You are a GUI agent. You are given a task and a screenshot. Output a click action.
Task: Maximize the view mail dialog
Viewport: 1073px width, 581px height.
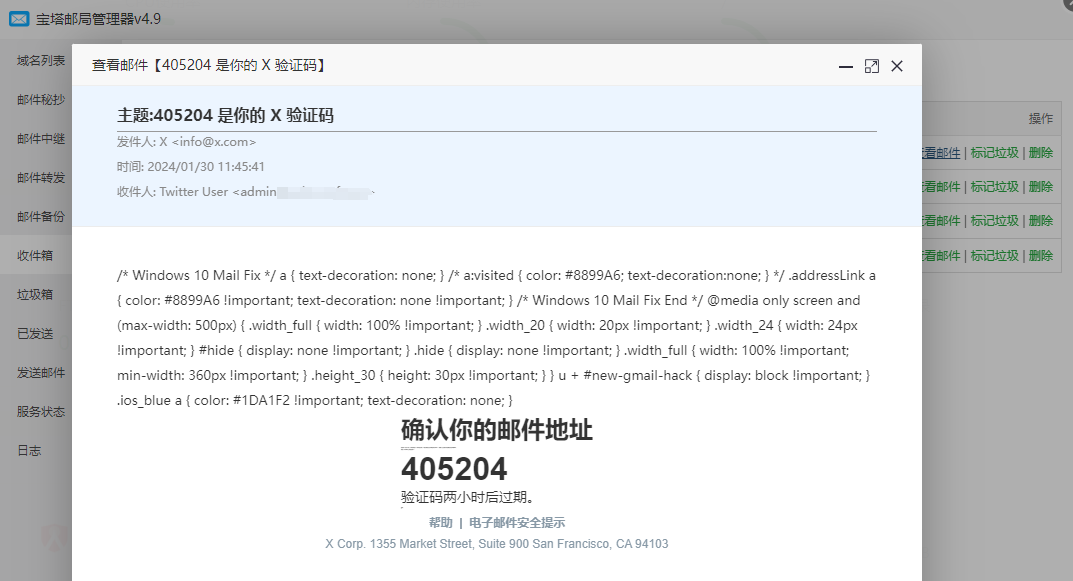[872, 66]
